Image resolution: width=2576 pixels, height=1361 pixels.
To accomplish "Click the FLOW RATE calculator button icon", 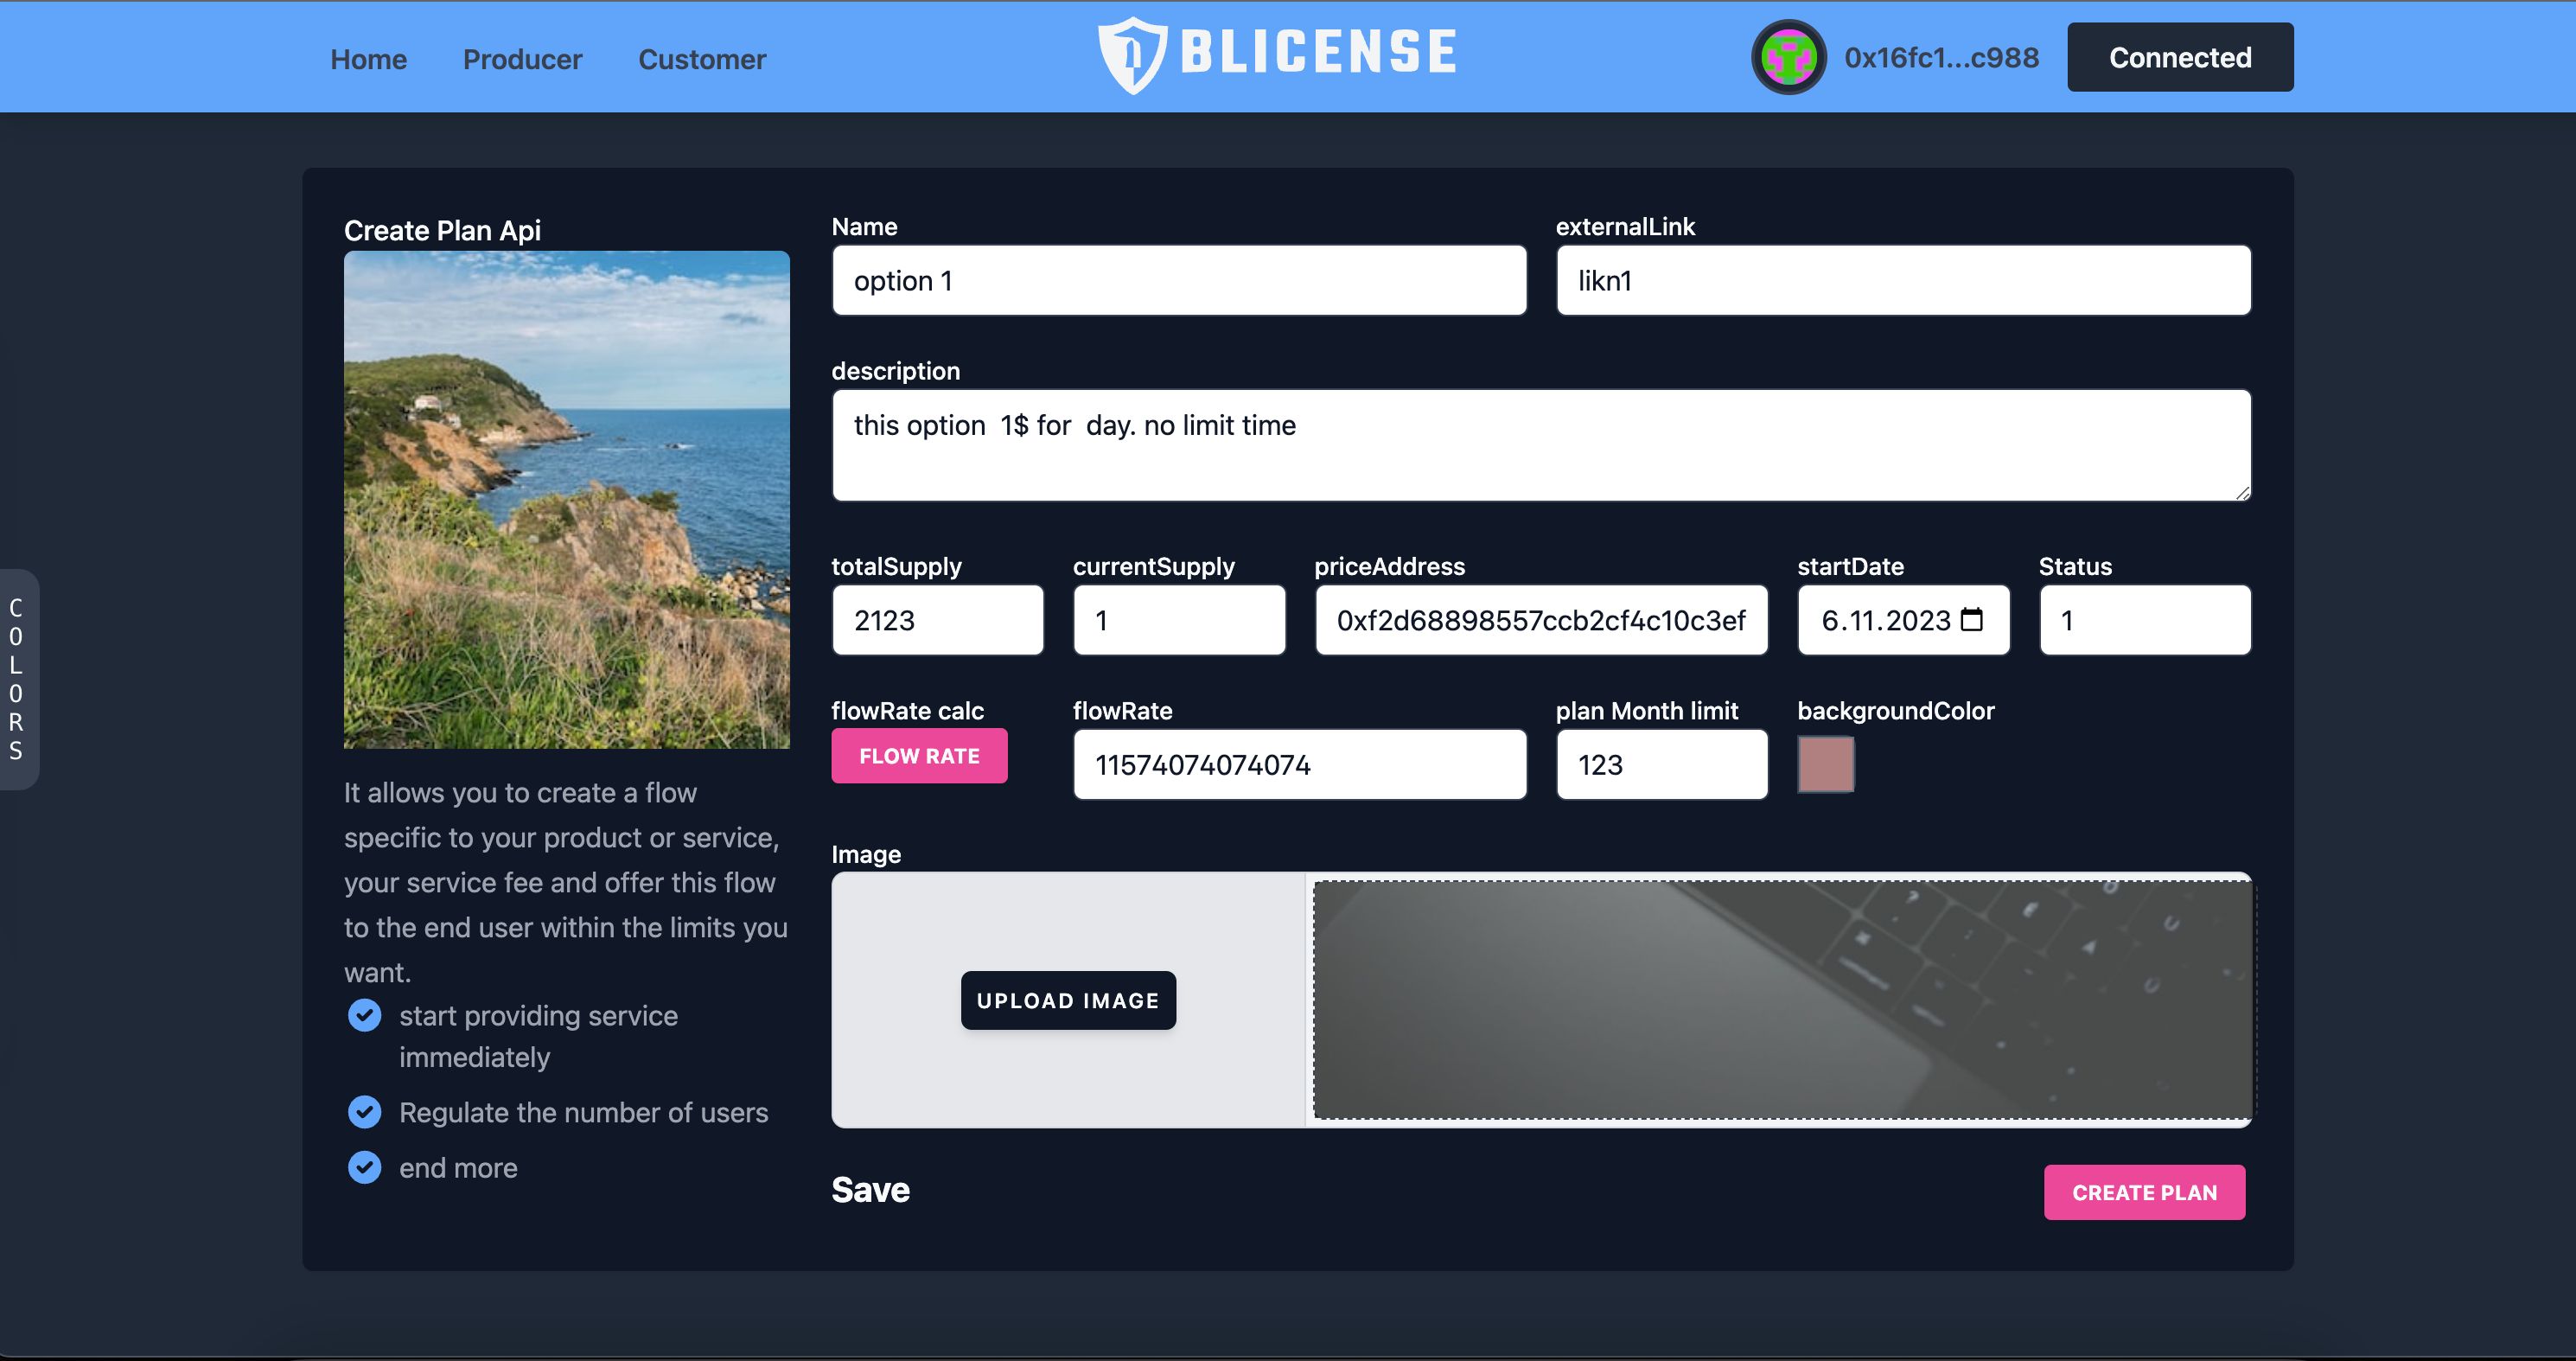I will [x=918, y=757].
